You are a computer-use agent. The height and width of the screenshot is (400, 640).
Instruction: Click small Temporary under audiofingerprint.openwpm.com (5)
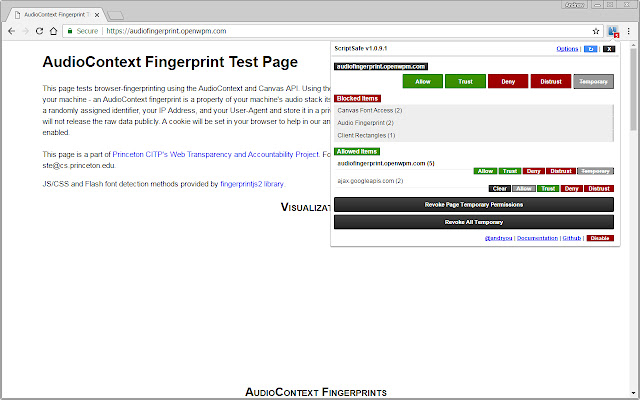pos(595,171)
